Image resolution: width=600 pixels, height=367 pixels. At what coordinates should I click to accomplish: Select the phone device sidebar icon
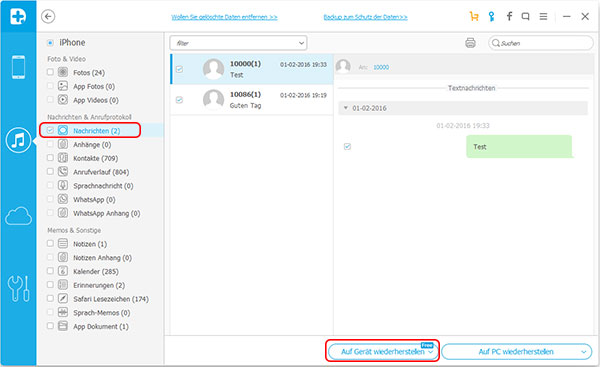(x=18, y=67)
